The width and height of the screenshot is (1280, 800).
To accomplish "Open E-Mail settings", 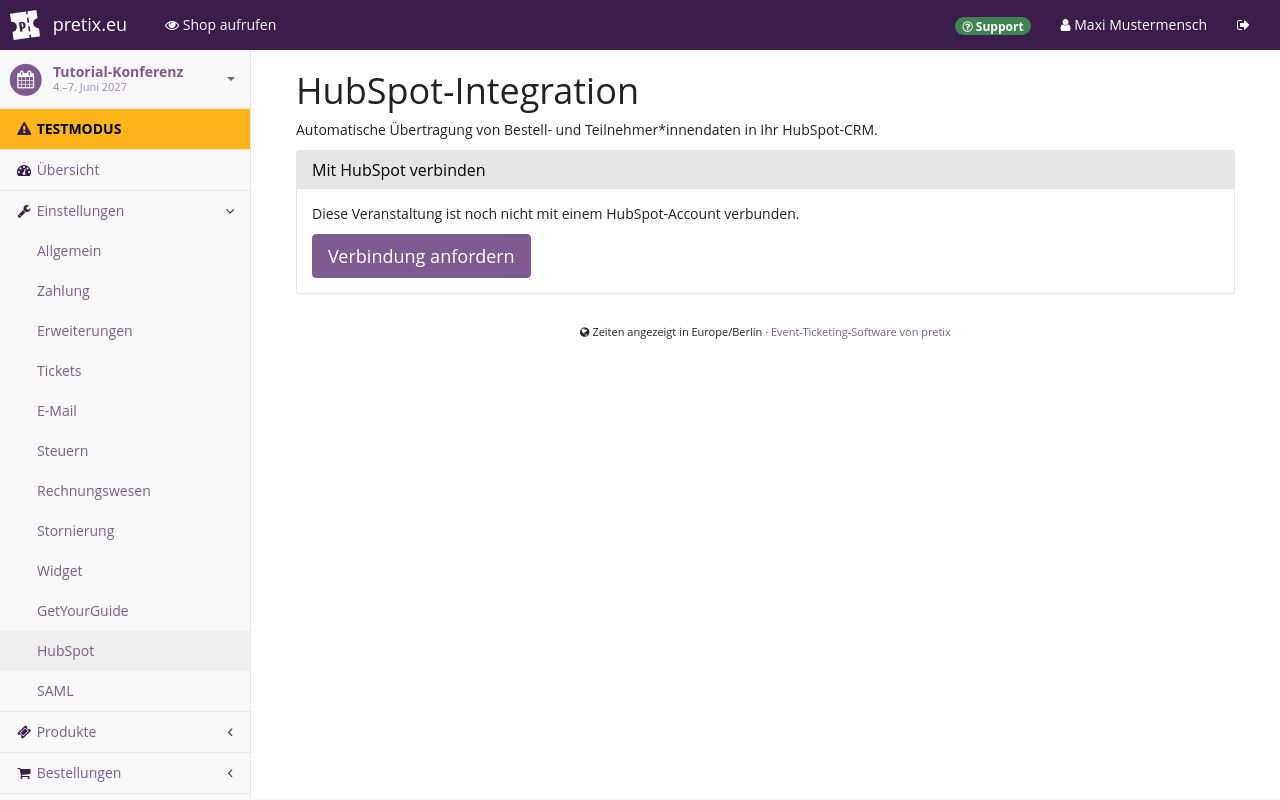I will tap(125, 411).
